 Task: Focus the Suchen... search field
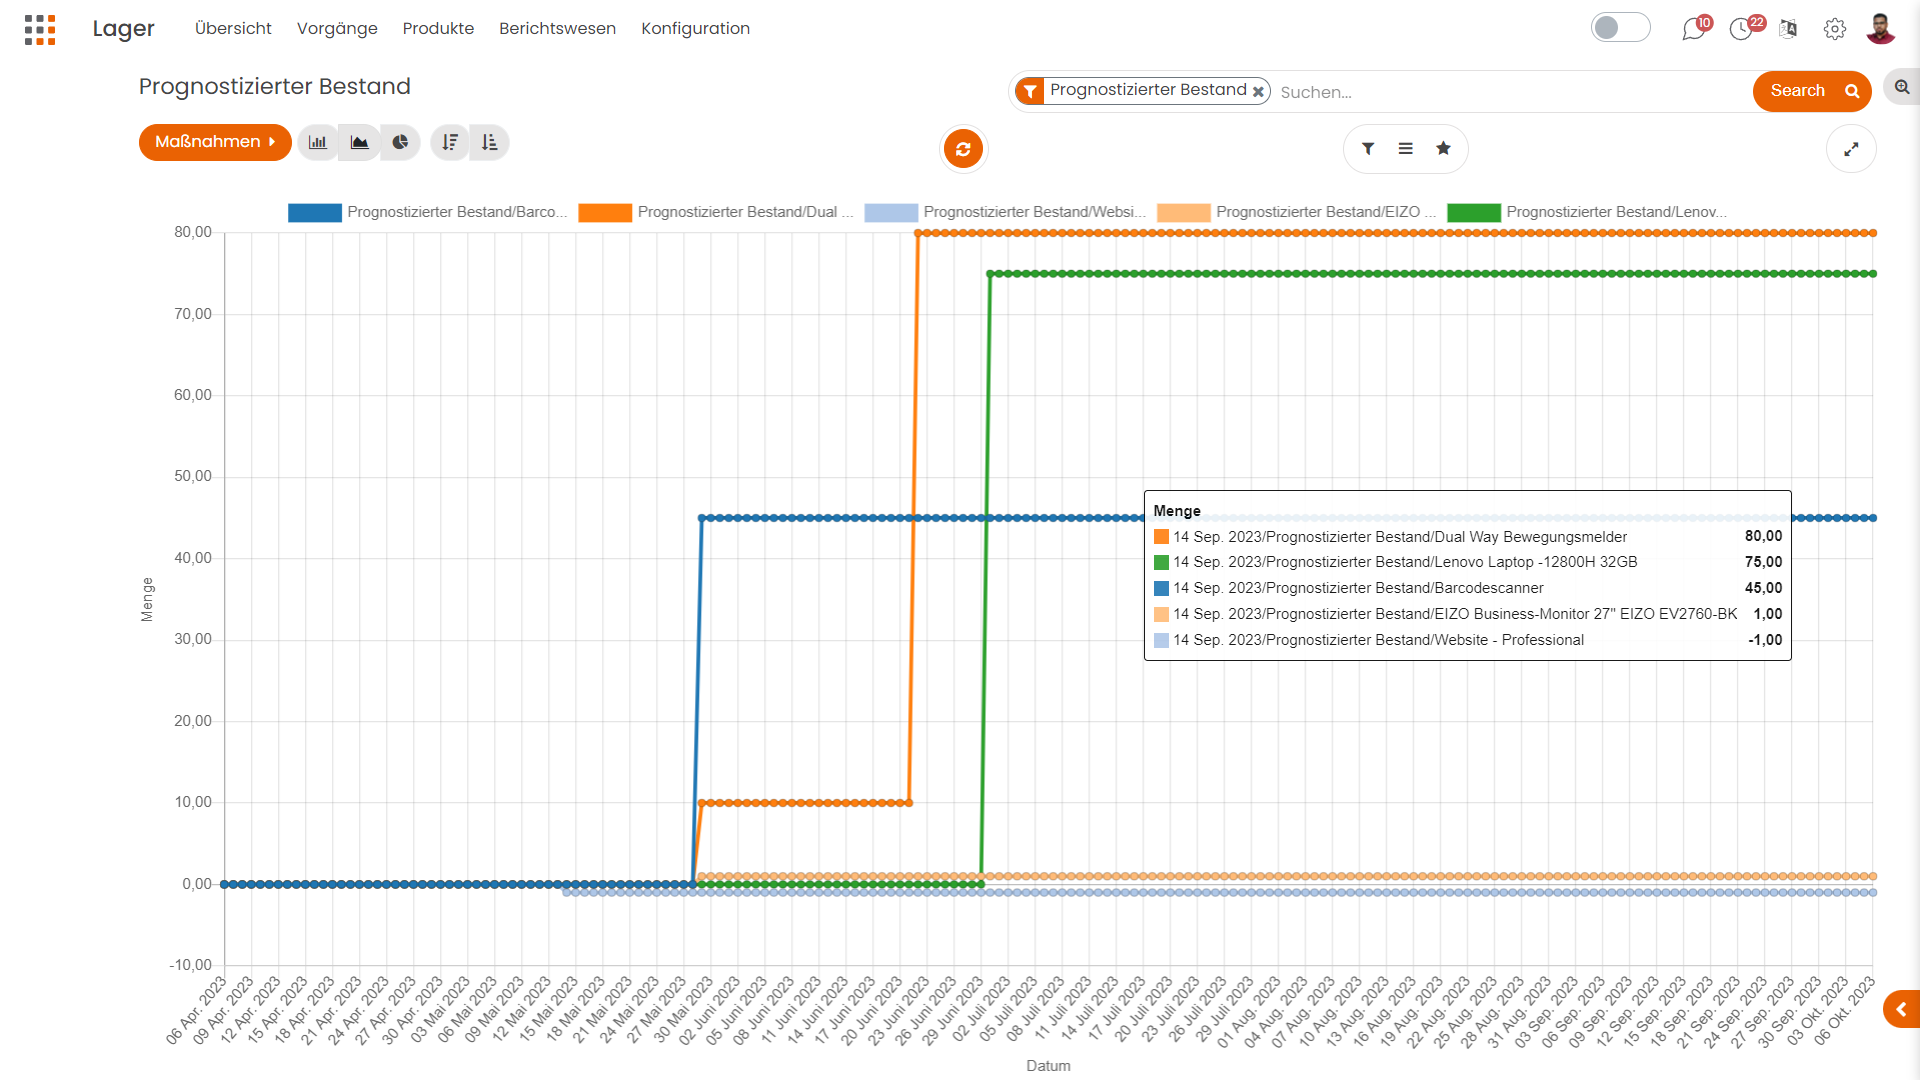[1510, 92]
